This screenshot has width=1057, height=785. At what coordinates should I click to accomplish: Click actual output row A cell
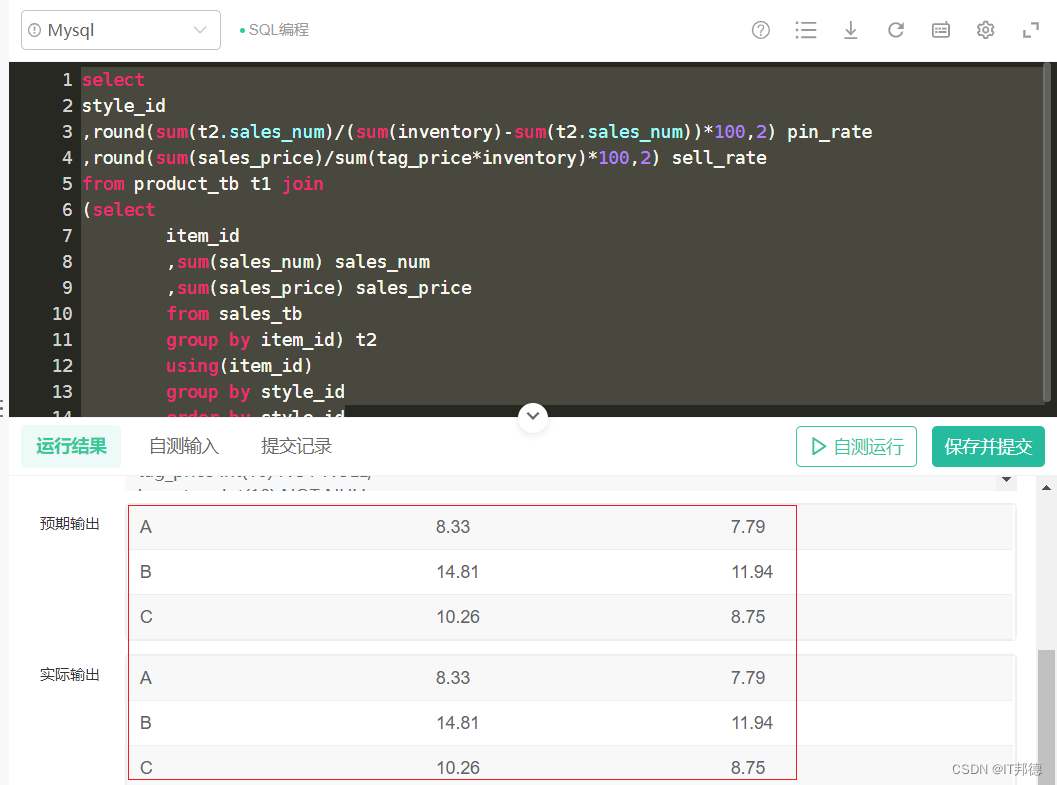(146, 678)
